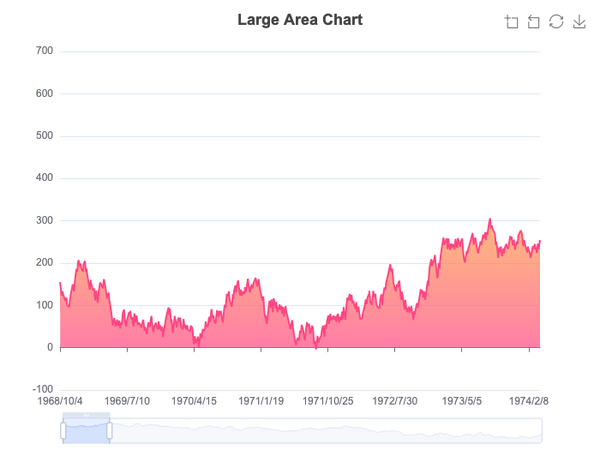
Task: Click the dip below zero near 1971/10/25
Action: pyautogui.click(x=316, y=348)
